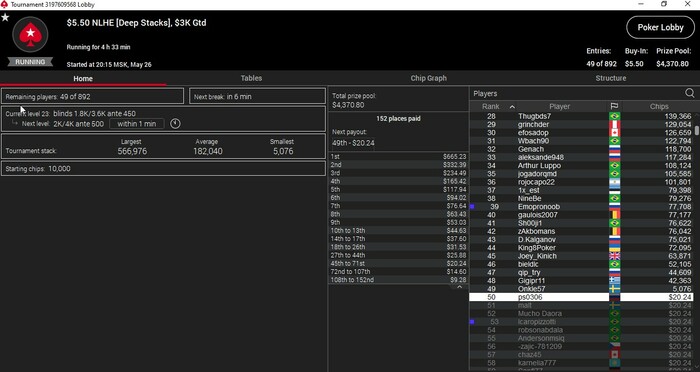Sort by Chips column header

pyautogui.click(x=658, y=106)
